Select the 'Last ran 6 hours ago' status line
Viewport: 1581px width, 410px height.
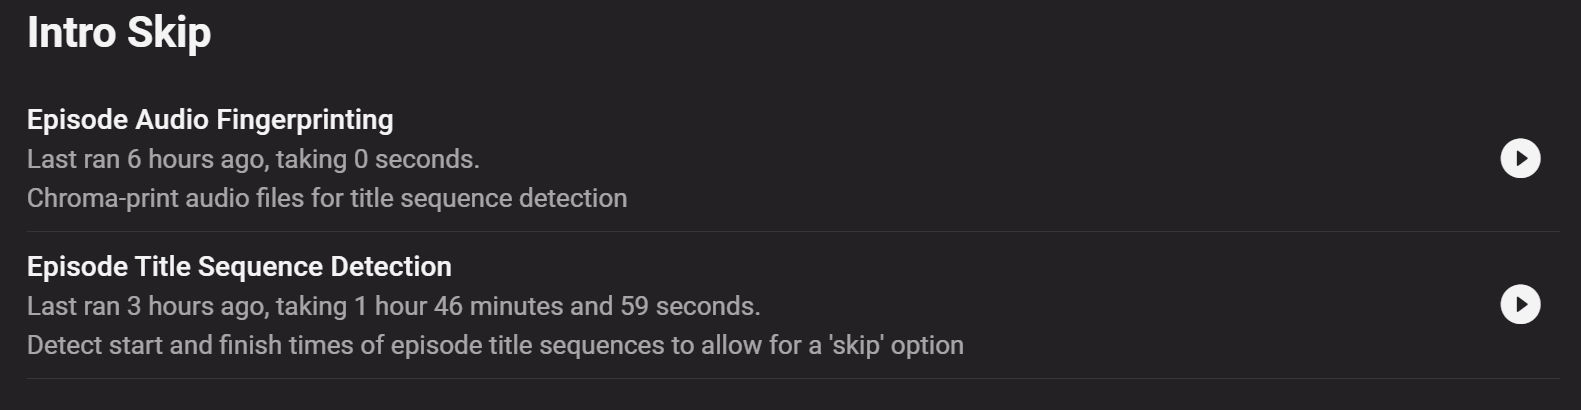click(x=253, y=159)
